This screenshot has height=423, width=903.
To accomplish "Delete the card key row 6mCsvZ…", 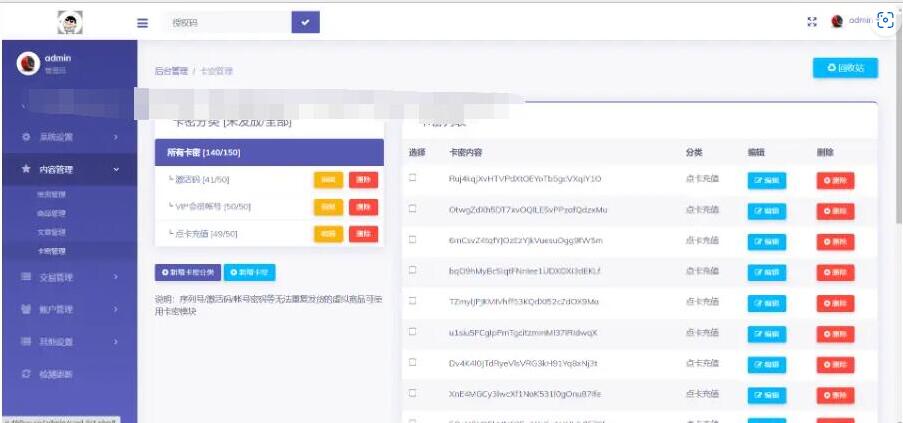I will click(x=835, y=242).
